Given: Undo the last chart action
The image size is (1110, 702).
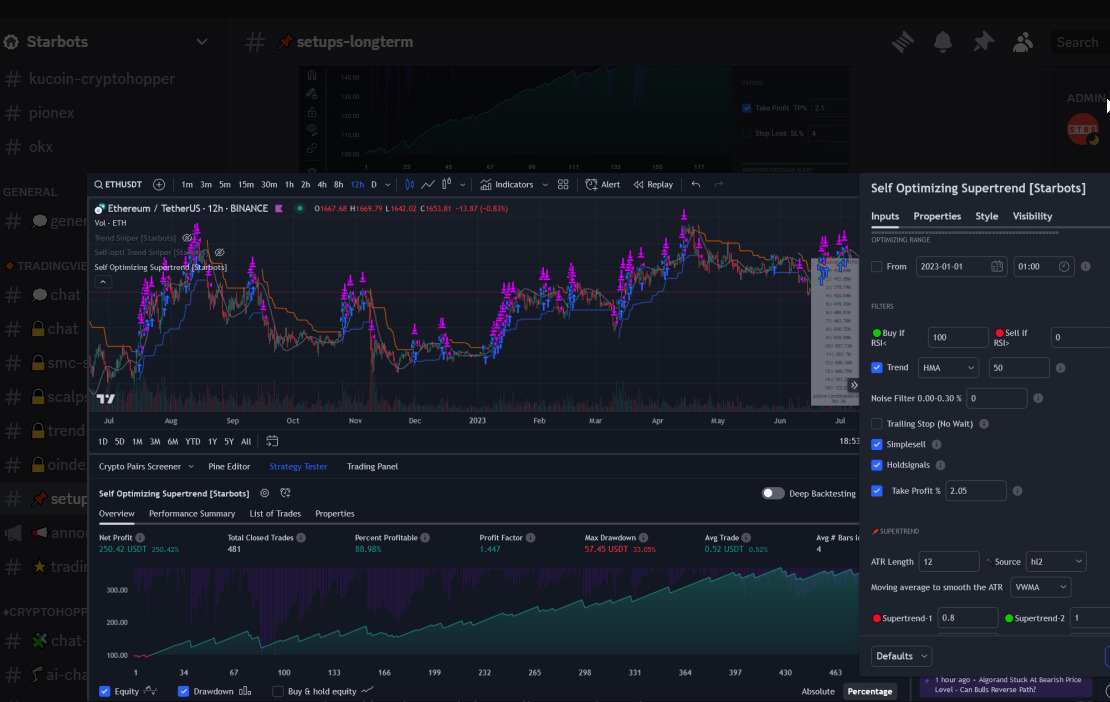Looking at the screenshot, I should pyautogui.click(x=696, y=185).
